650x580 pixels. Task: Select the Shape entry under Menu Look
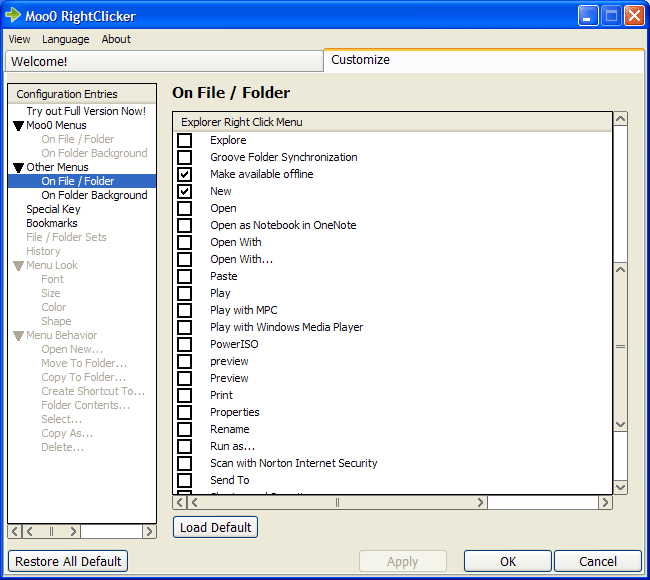[56, 321]
